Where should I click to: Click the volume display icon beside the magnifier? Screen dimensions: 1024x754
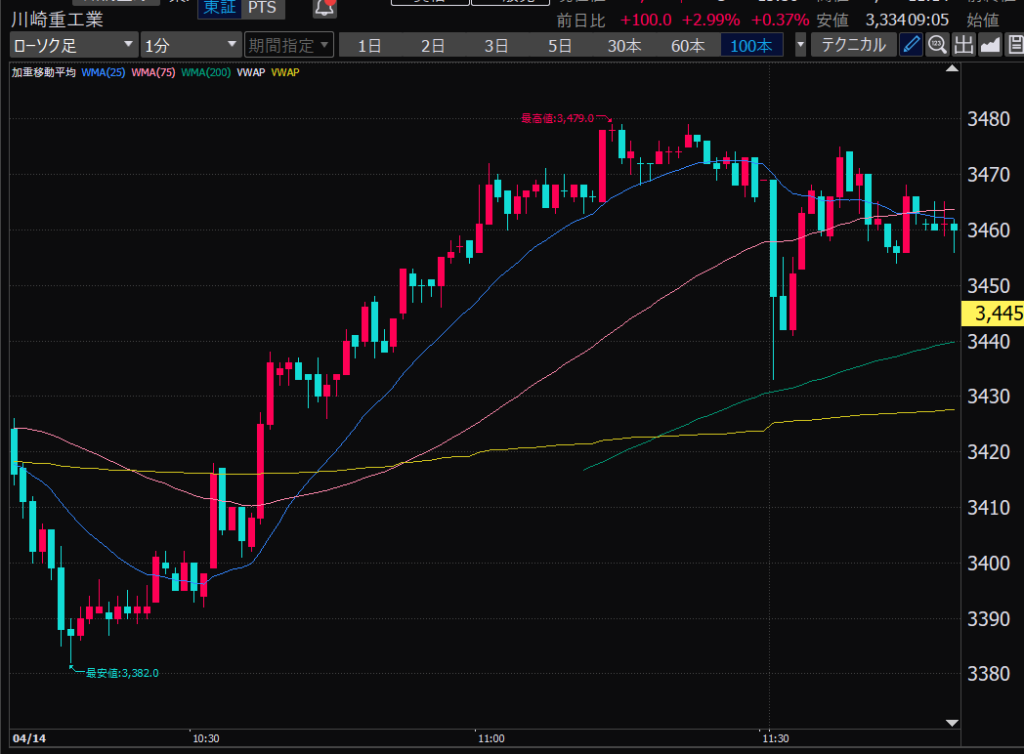(963, 45)
